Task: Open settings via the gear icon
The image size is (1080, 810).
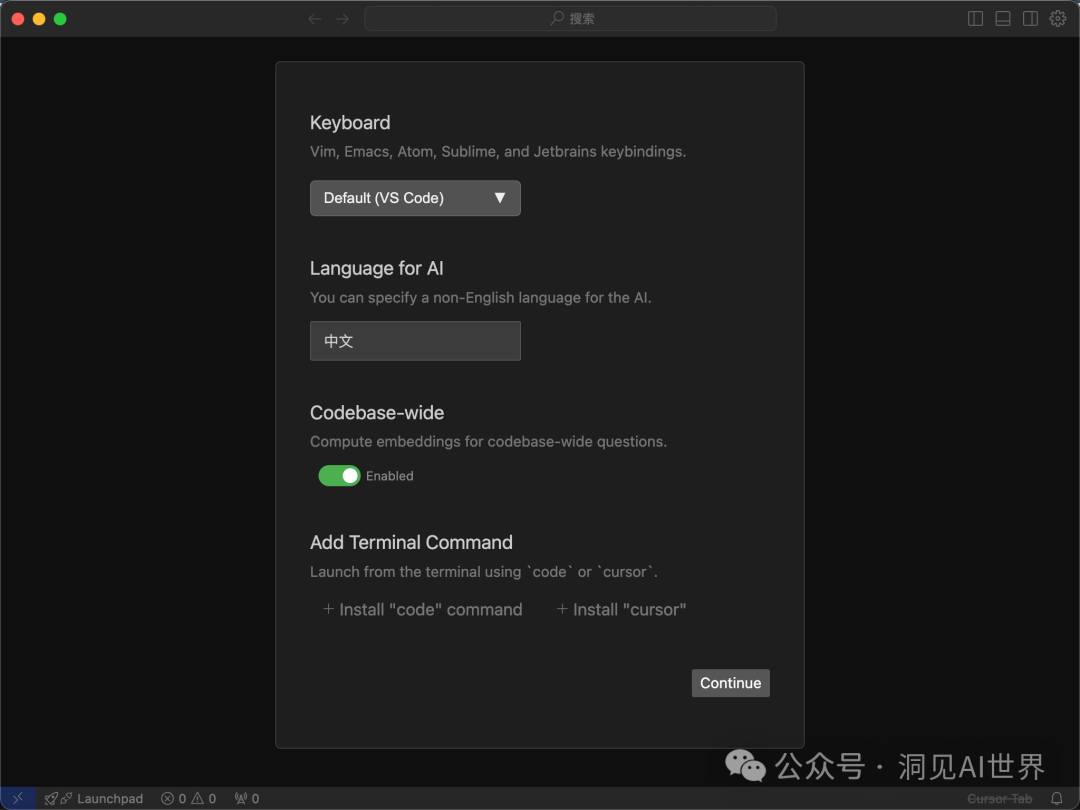Action: [1058, 19]
